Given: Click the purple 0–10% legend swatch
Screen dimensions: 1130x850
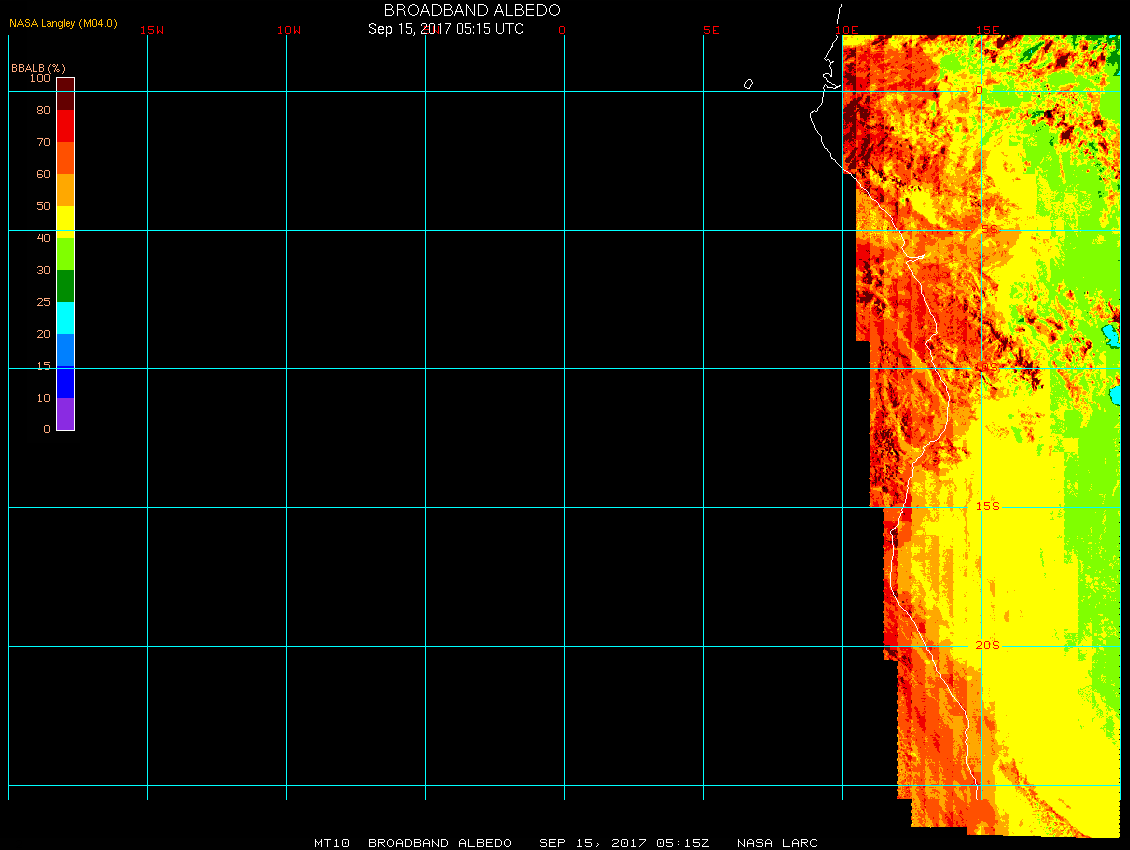Looking at the screenshot, I should tap(65, 414).
